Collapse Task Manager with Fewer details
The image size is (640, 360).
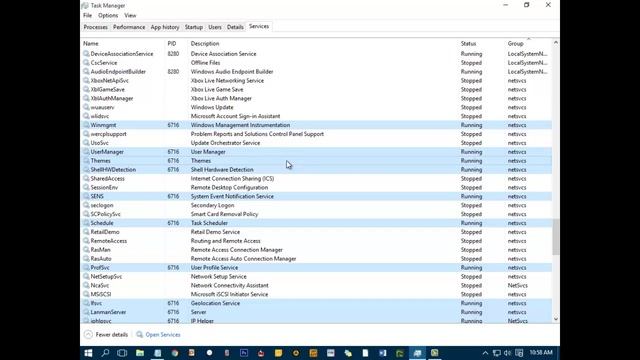pyautogui.click(x=106, y=335)
